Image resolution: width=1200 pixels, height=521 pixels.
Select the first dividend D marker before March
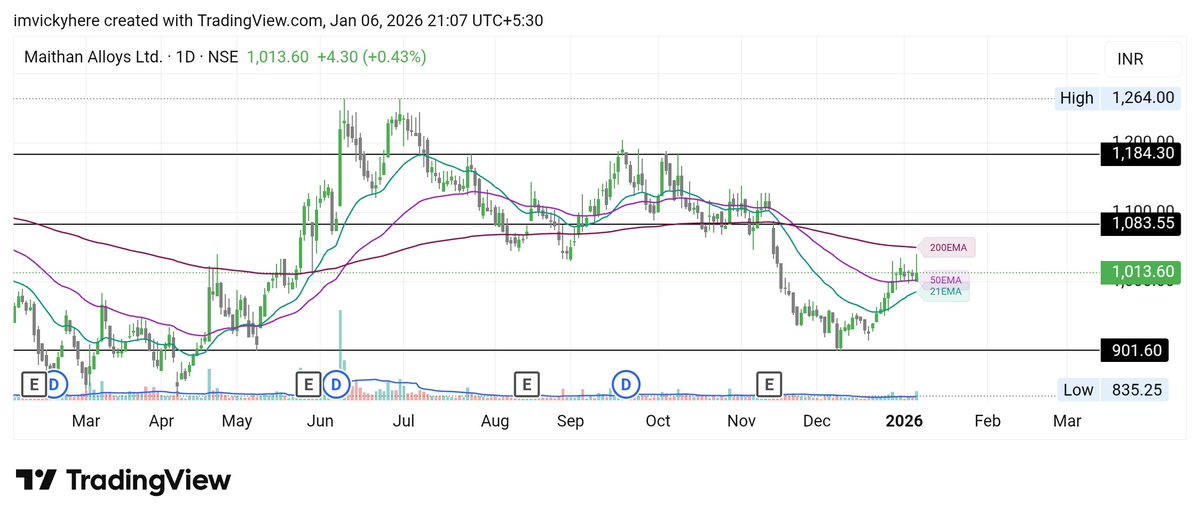[55, 383]
